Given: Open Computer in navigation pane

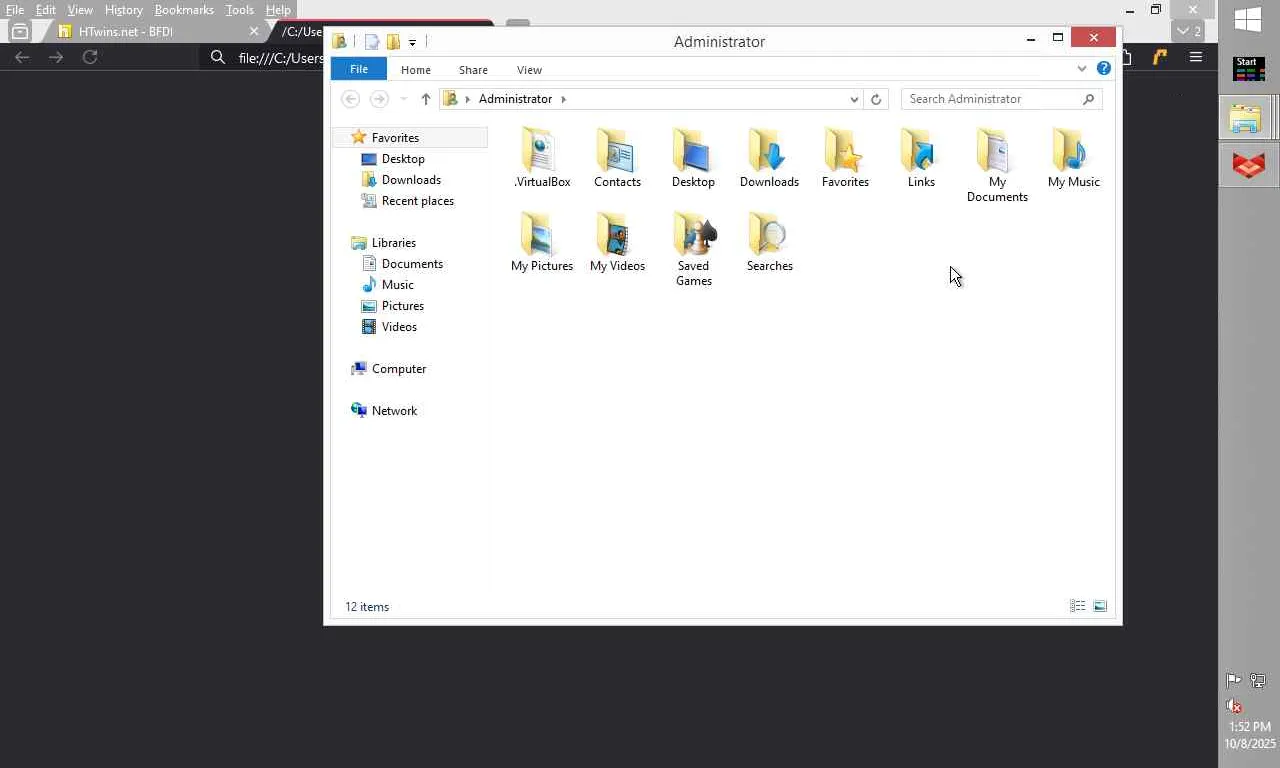Looking at the screenshot, I should click(389, 369).
